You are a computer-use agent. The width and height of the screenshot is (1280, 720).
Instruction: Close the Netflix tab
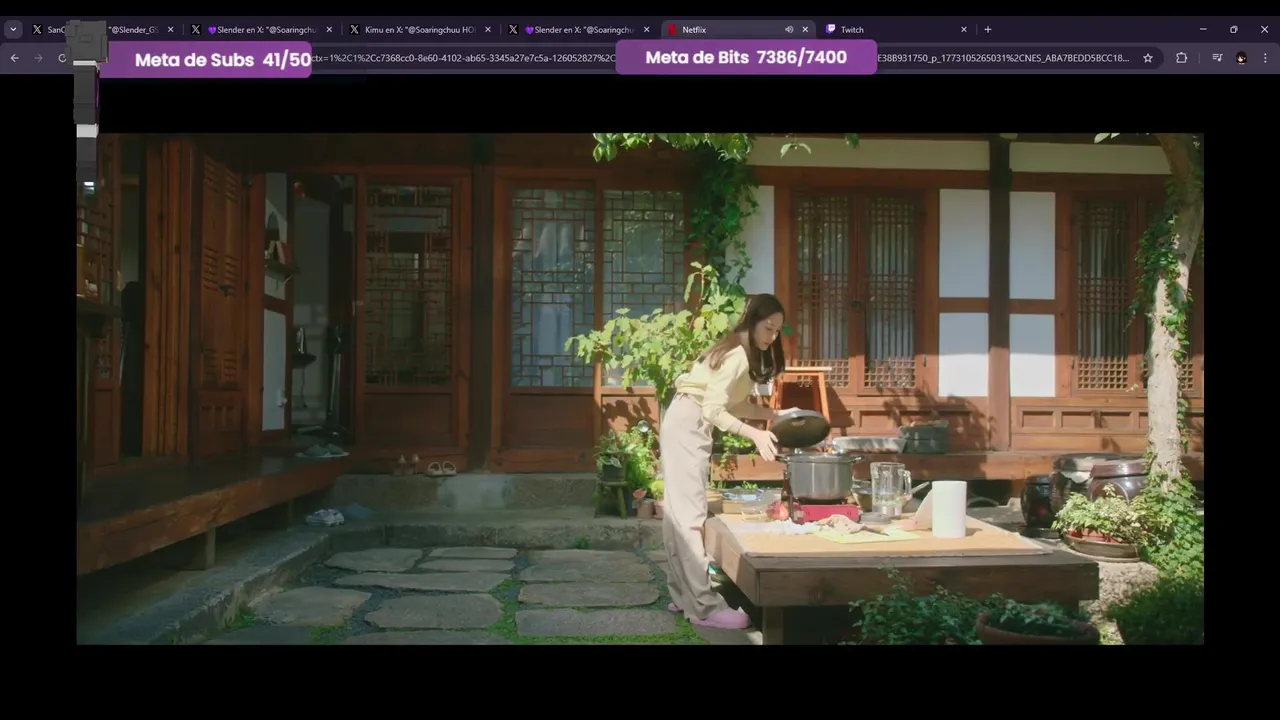[x=805, y=29]
